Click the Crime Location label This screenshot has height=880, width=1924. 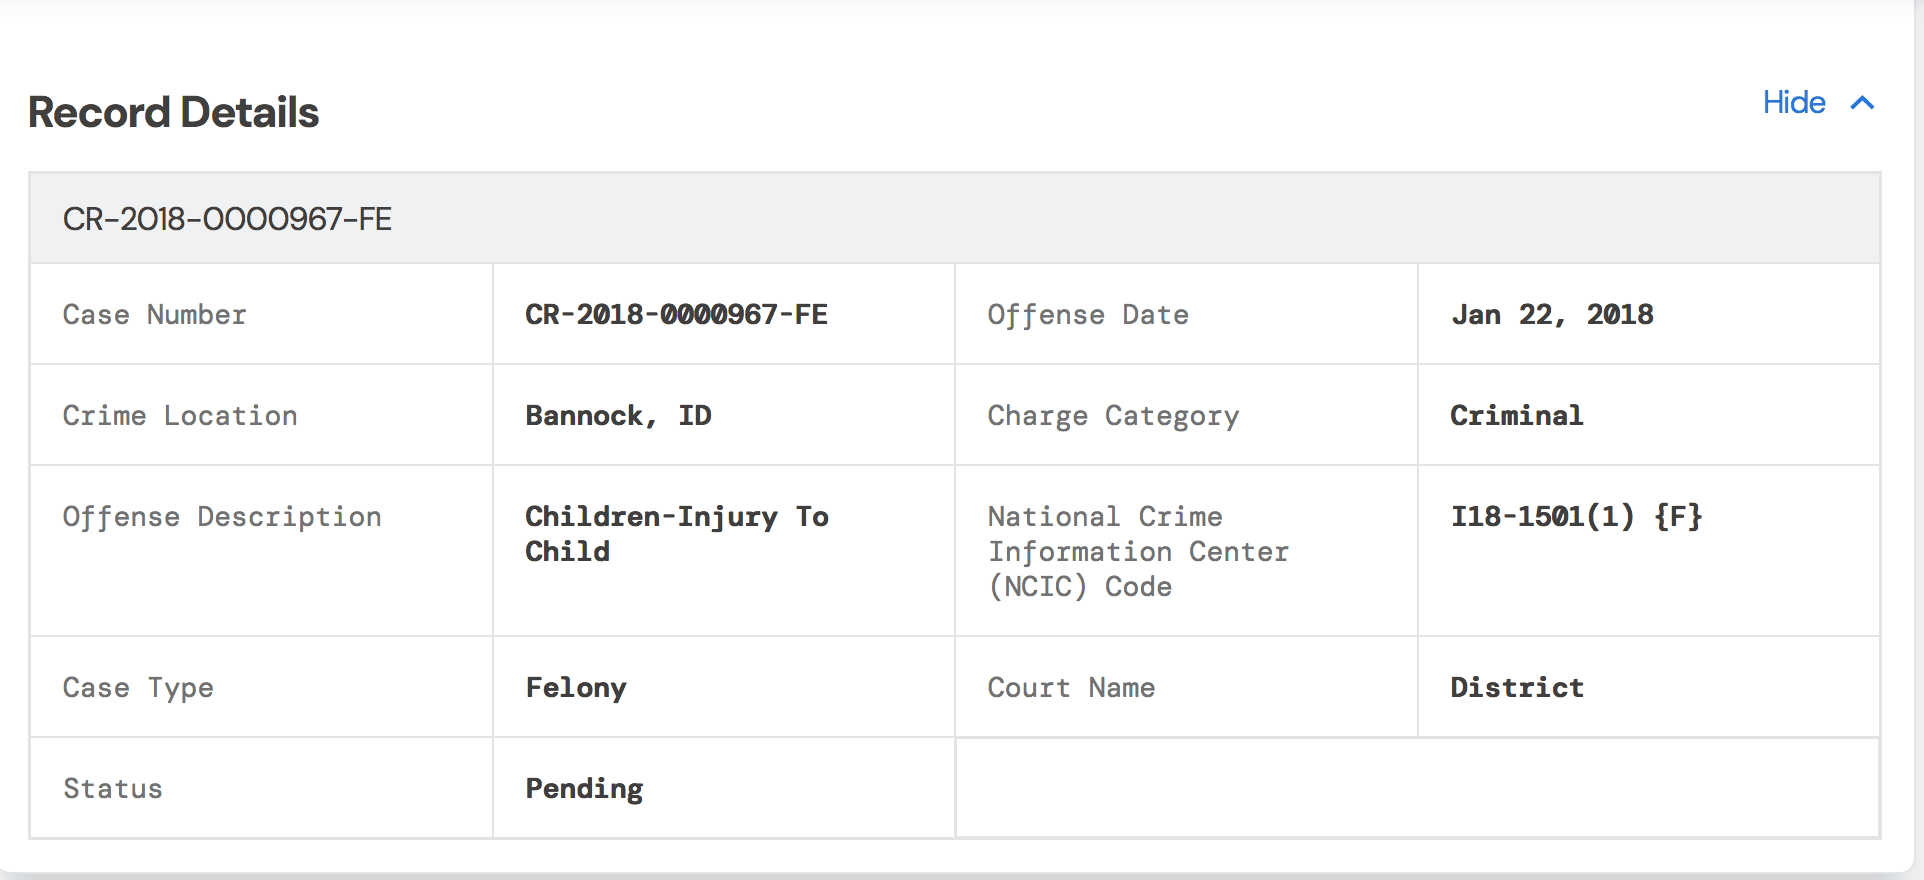(x=180, y=416)
